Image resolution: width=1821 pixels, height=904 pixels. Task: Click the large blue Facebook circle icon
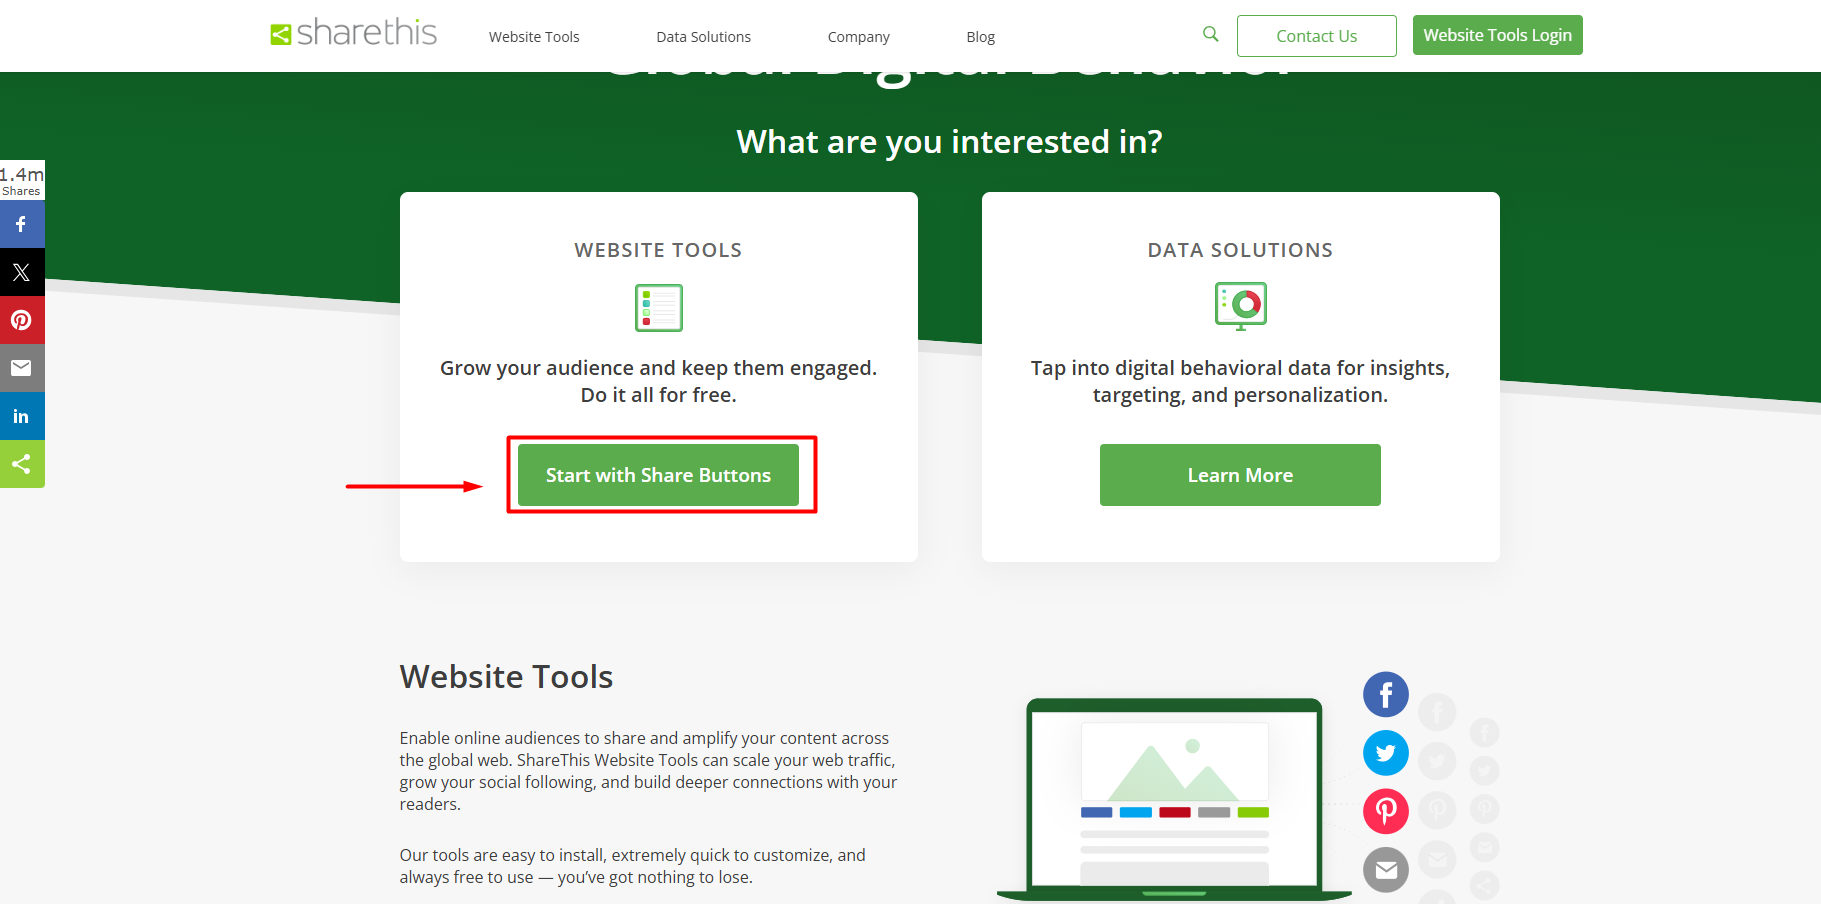[x=1386, y=694]
